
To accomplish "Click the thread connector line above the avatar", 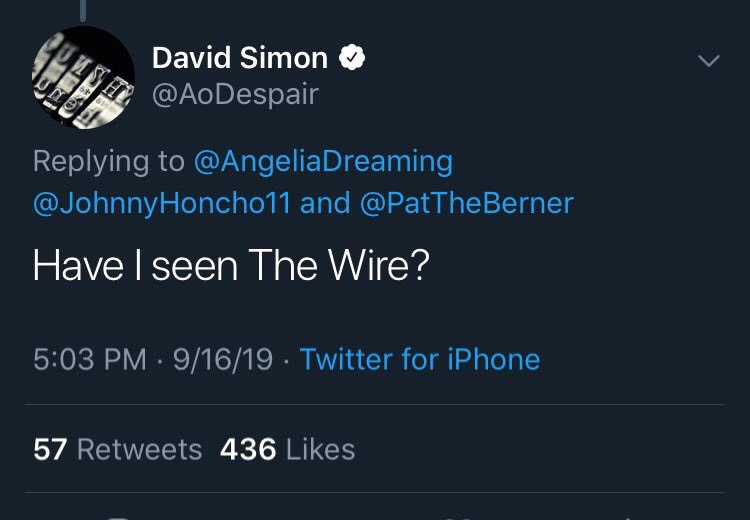I will (83, 8).
